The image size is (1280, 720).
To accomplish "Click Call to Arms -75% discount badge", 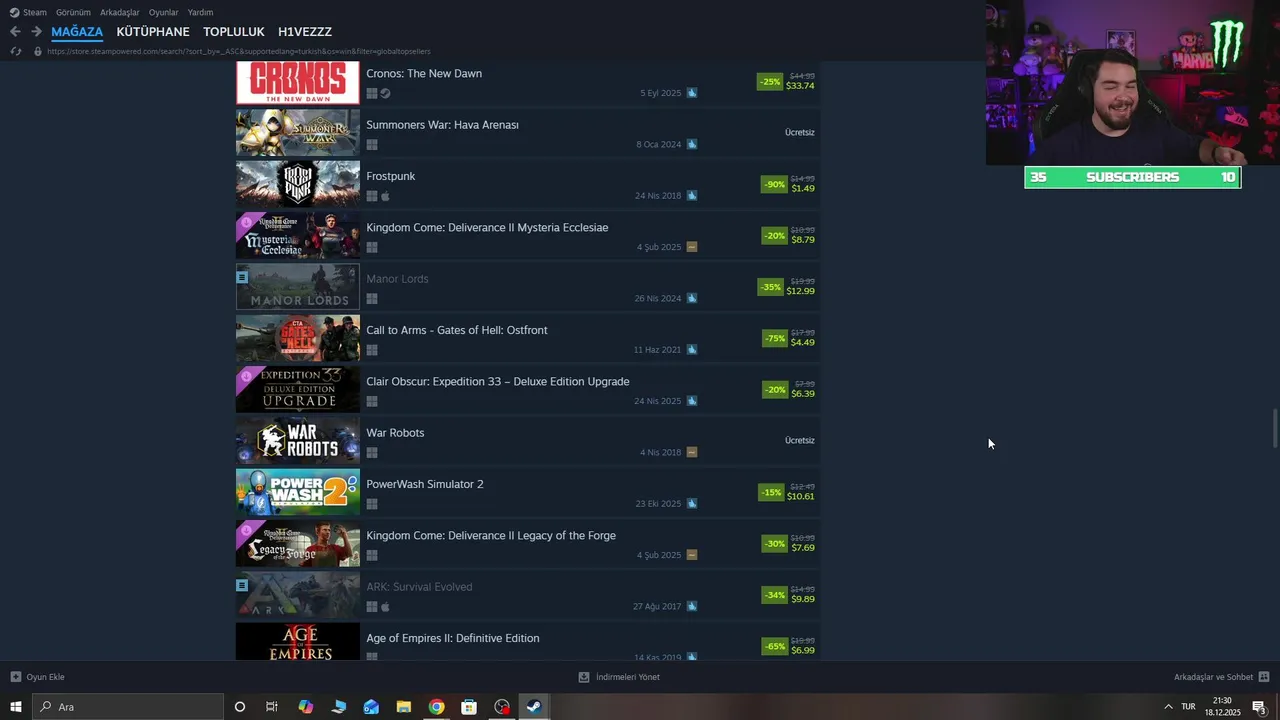I will (775, 338).
